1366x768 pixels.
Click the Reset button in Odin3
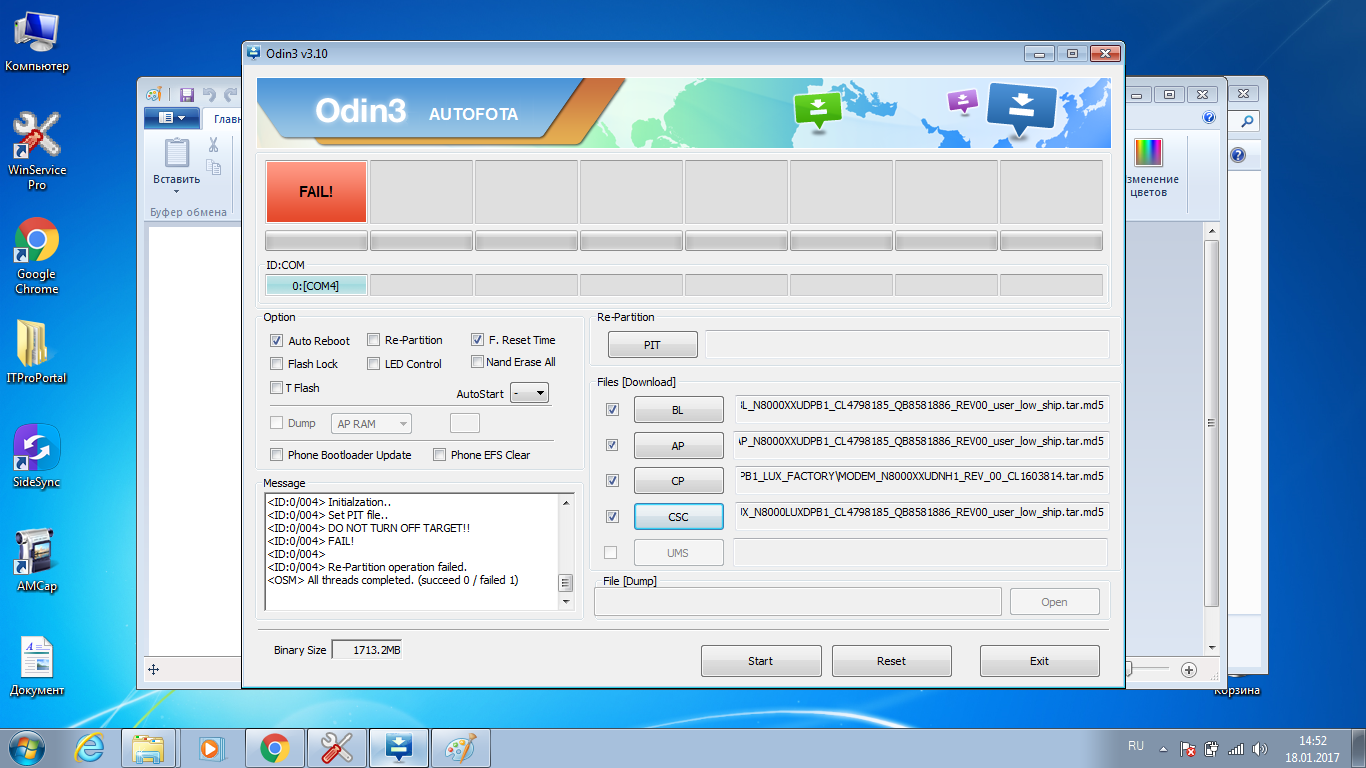[892, 661]
